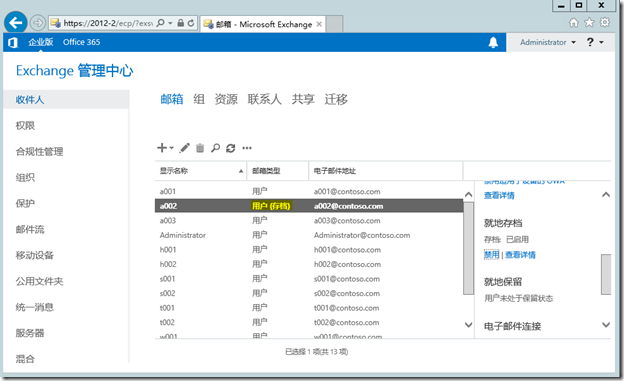Open notifications bell

tap(493, 42)
